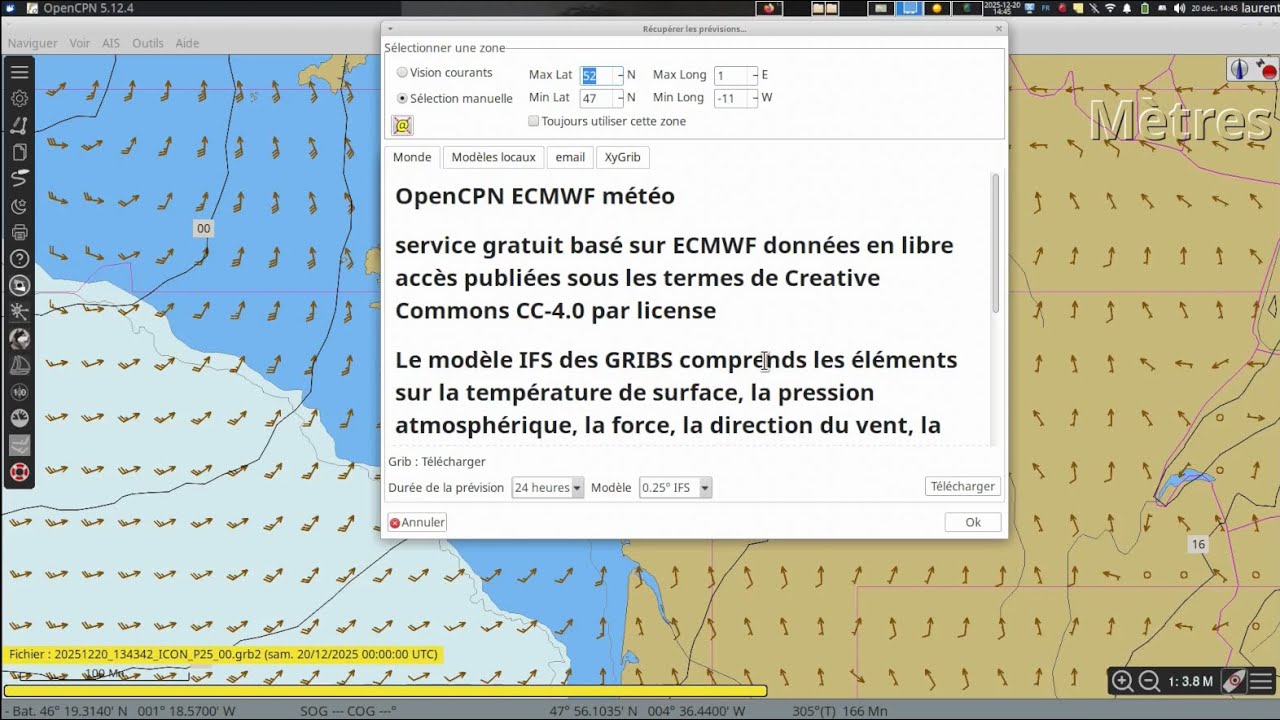The height and width of the screenshot is (720, 1280).
Task: Toggle the track recording tool icon
Action: point(19,179)
